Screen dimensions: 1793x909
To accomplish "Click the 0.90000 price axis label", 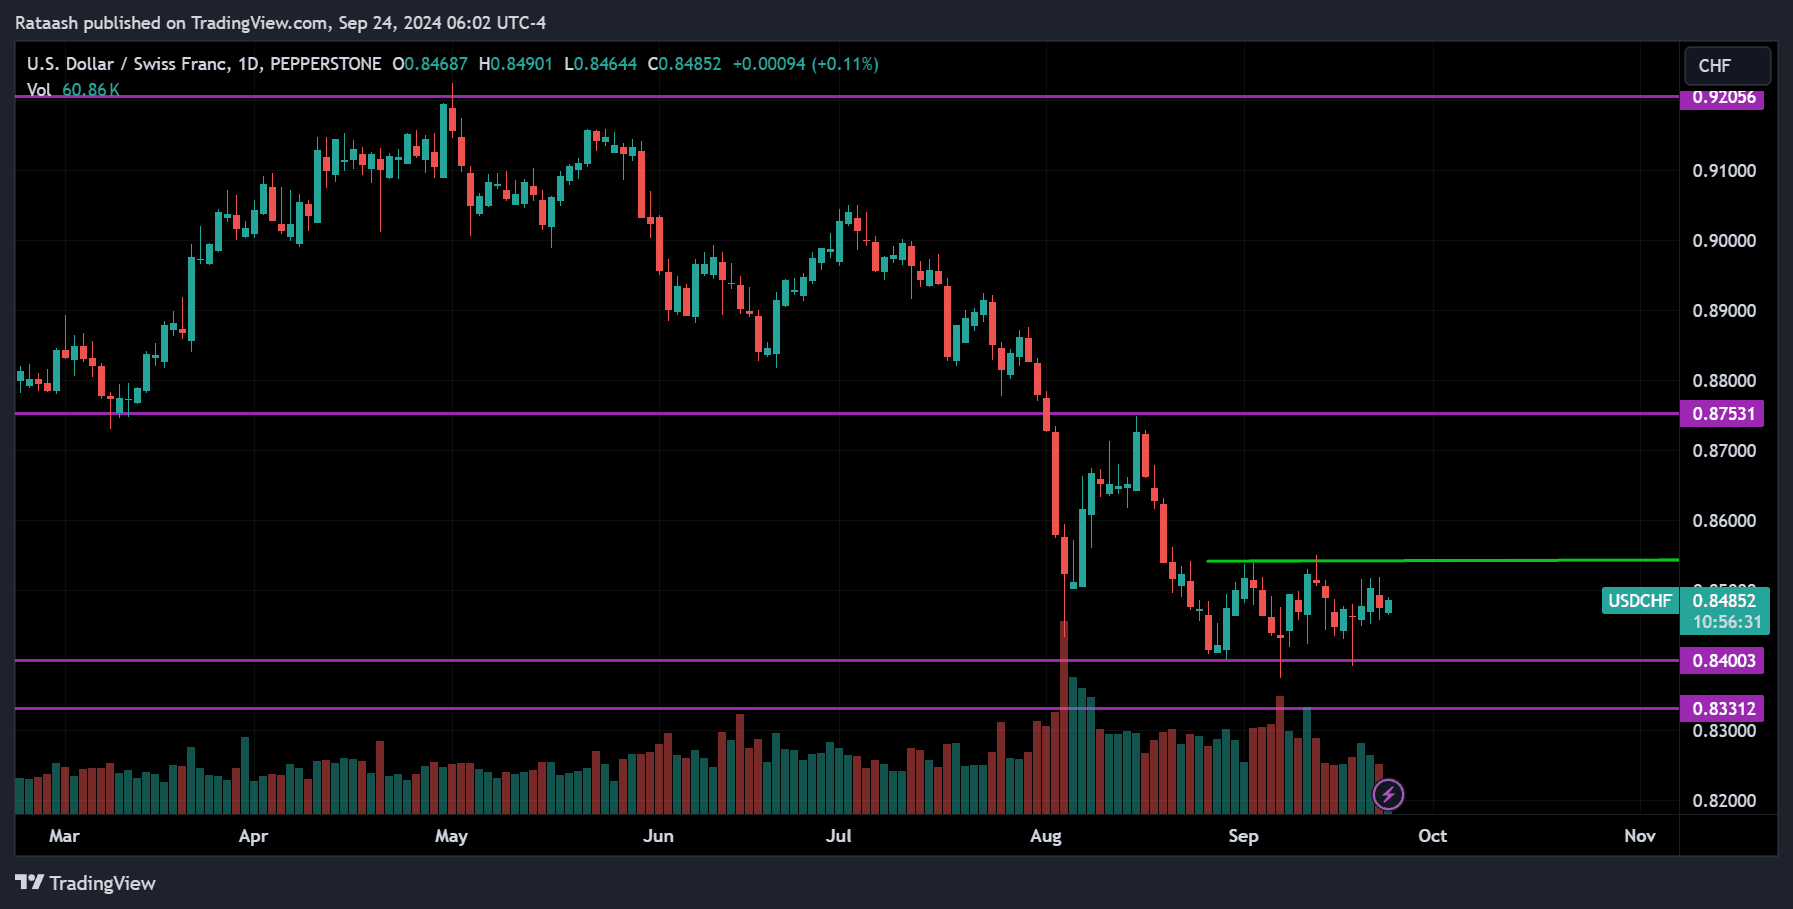I will point(1724,241).
